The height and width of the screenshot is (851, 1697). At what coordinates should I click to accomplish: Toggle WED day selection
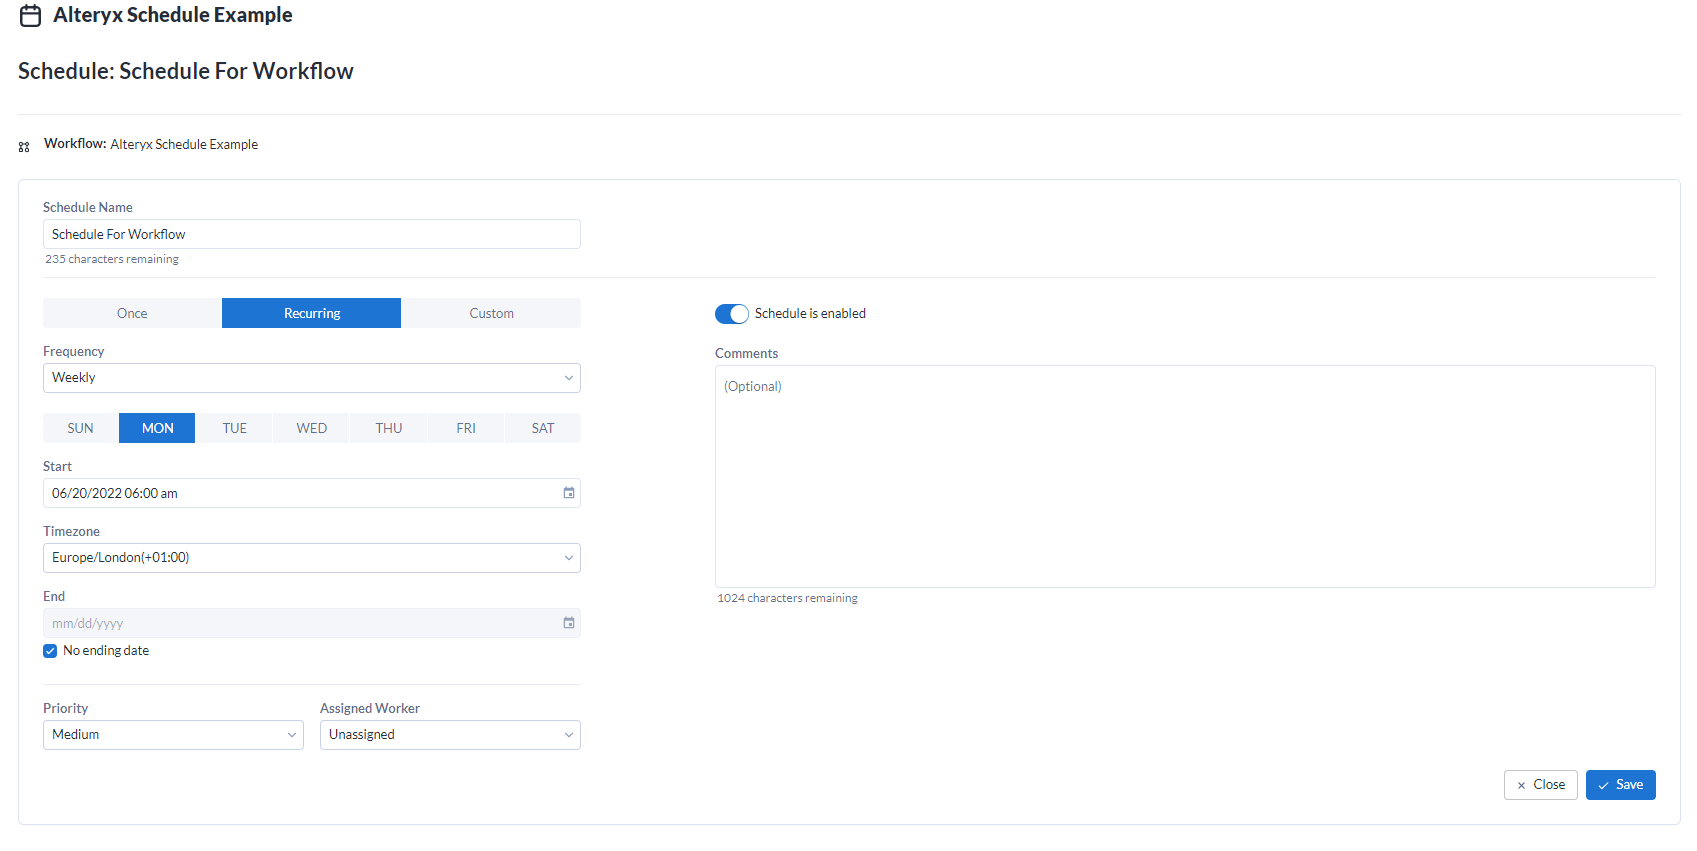311,428
